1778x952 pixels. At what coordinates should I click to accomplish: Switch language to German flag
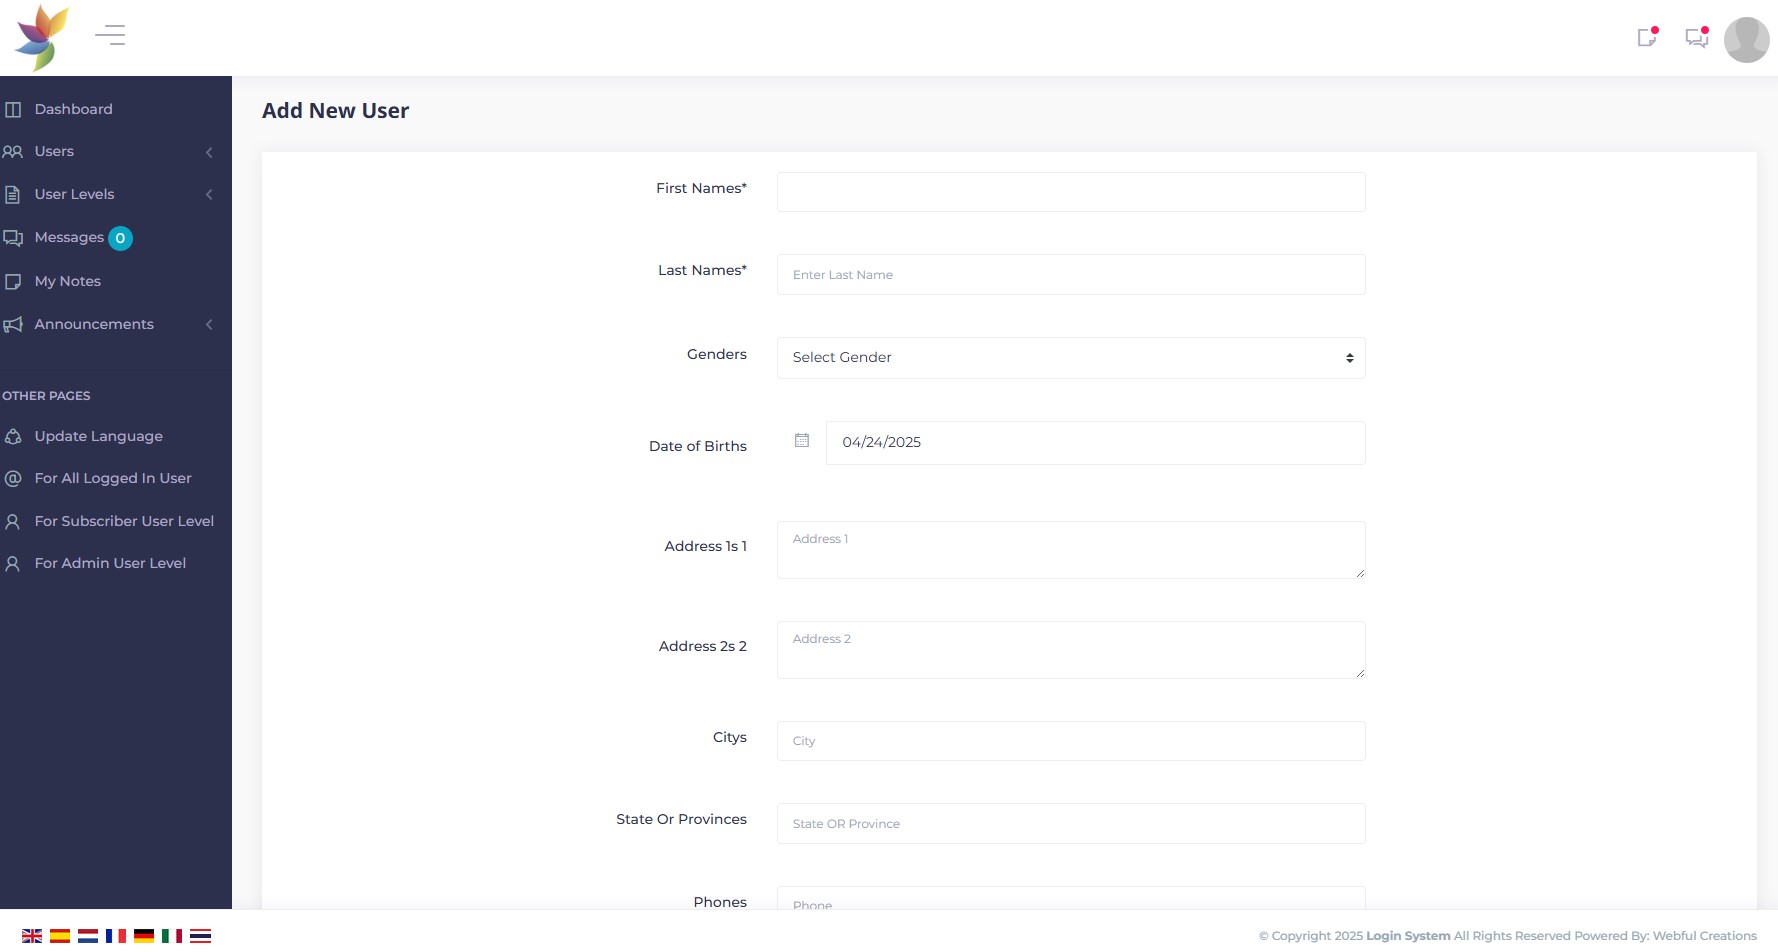pyautogui.click(x=144, y=935)
